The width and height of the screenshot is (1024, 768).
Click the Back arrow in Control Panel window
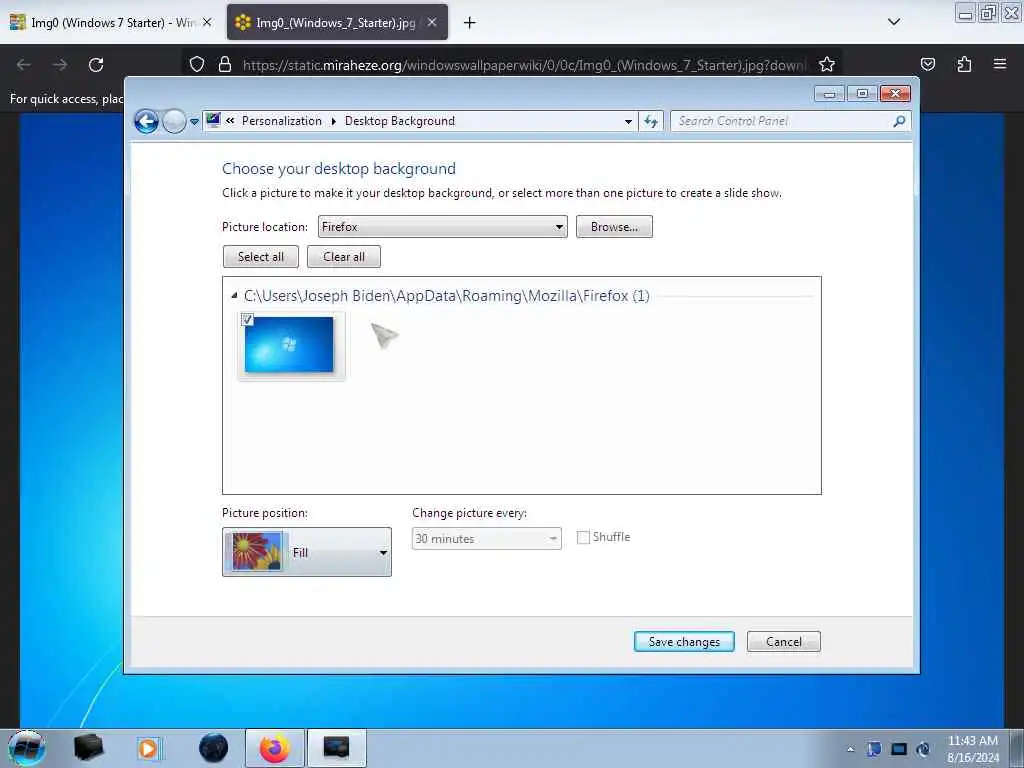tap(146, 121)
